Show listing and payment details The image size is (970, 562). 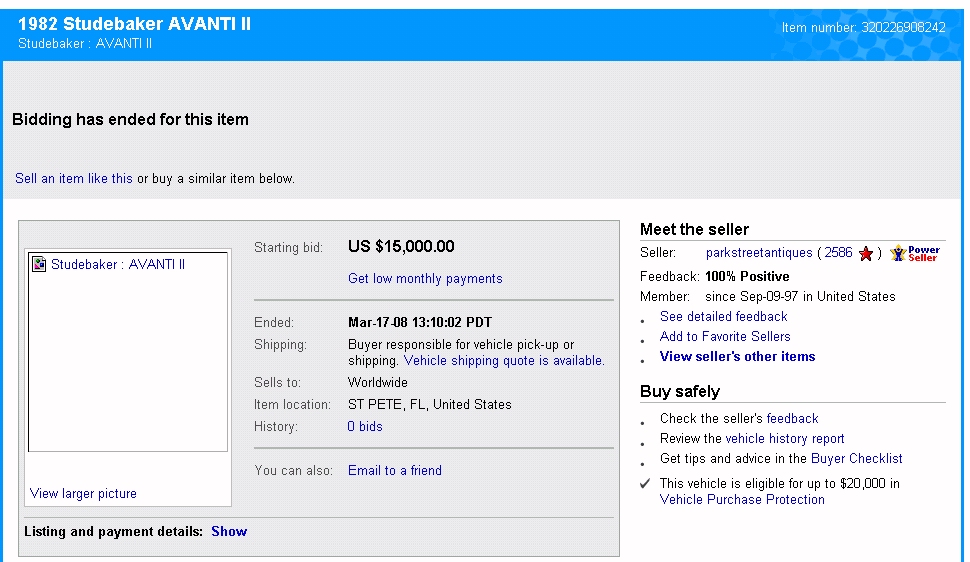tap(229, 532)
